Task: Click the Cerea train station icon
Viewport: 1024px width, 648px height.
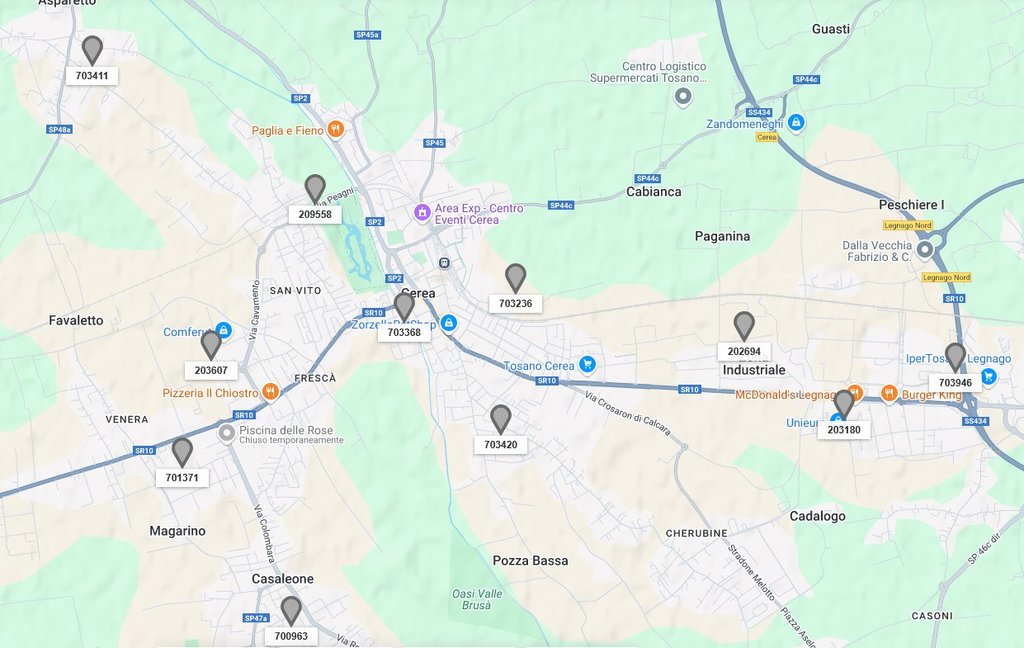Action: coord(444,263)
